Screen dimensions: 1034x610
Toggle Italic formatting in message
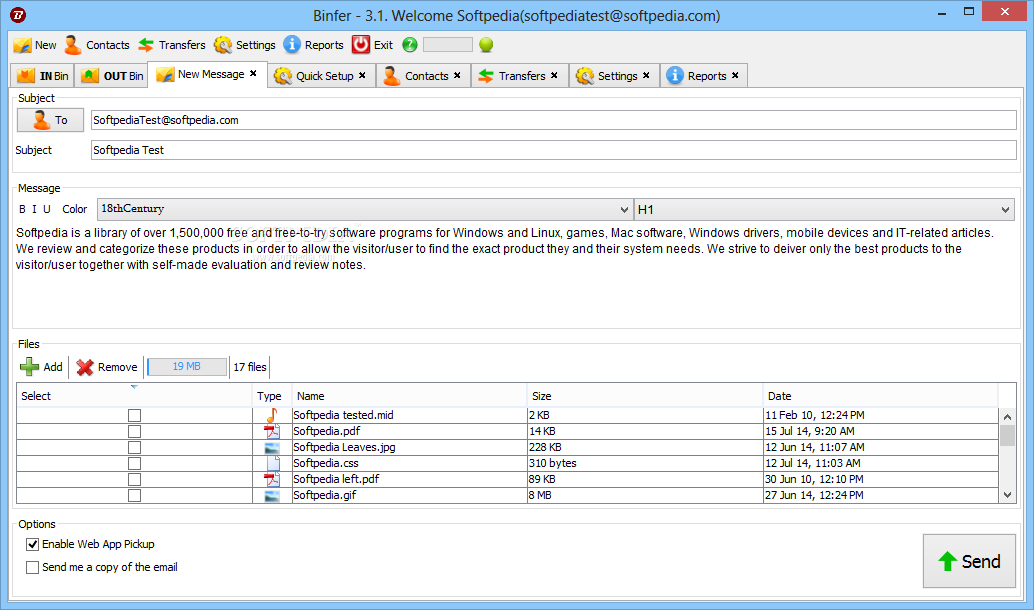(34, 209)
